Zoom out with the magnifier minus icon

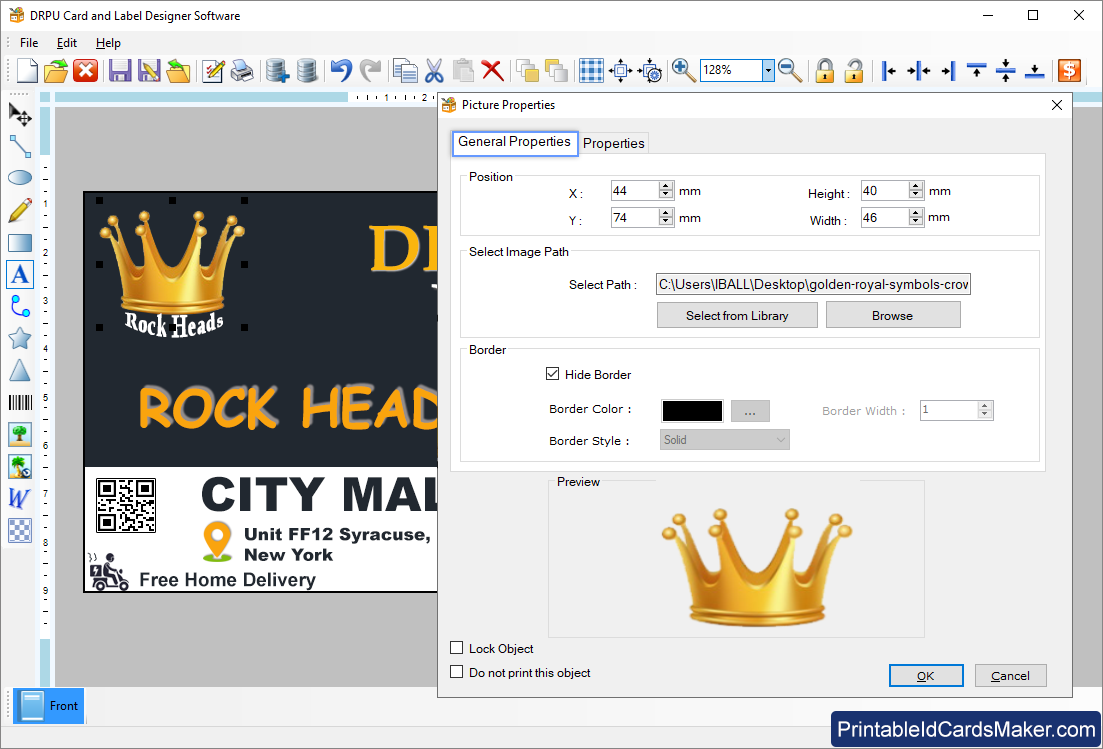tap(791, 70)
